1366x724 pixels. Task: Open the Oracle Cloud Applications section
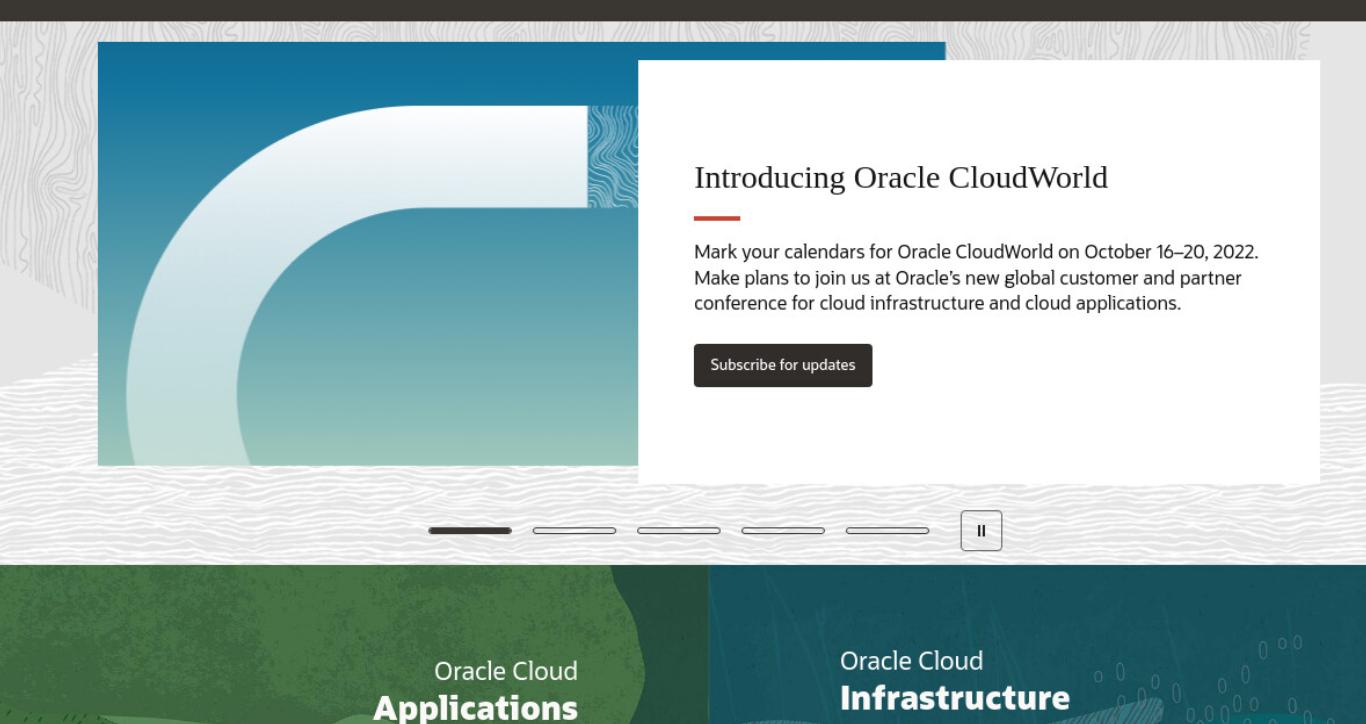pos(475,689)
